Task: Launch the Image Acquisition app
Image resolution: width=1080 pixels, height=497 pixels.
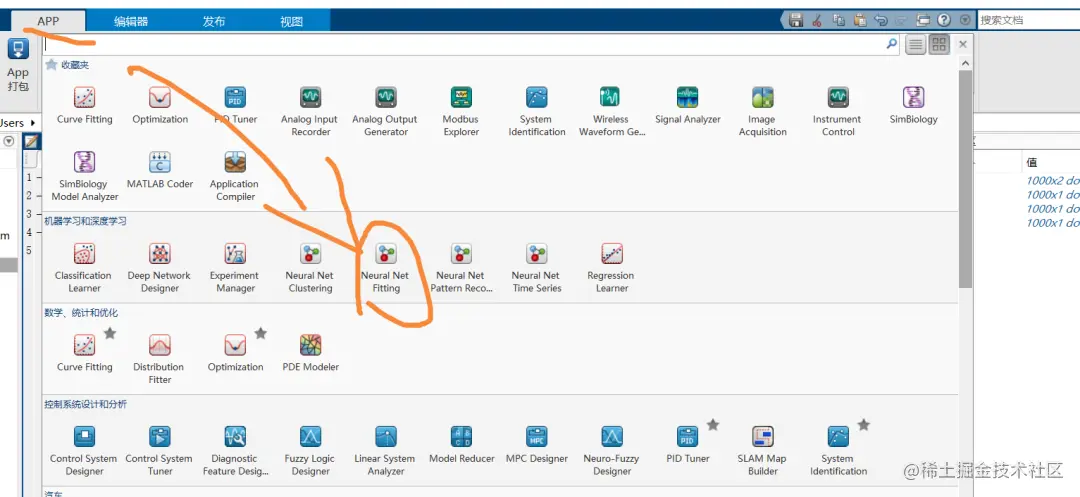Action: point(762,112)
